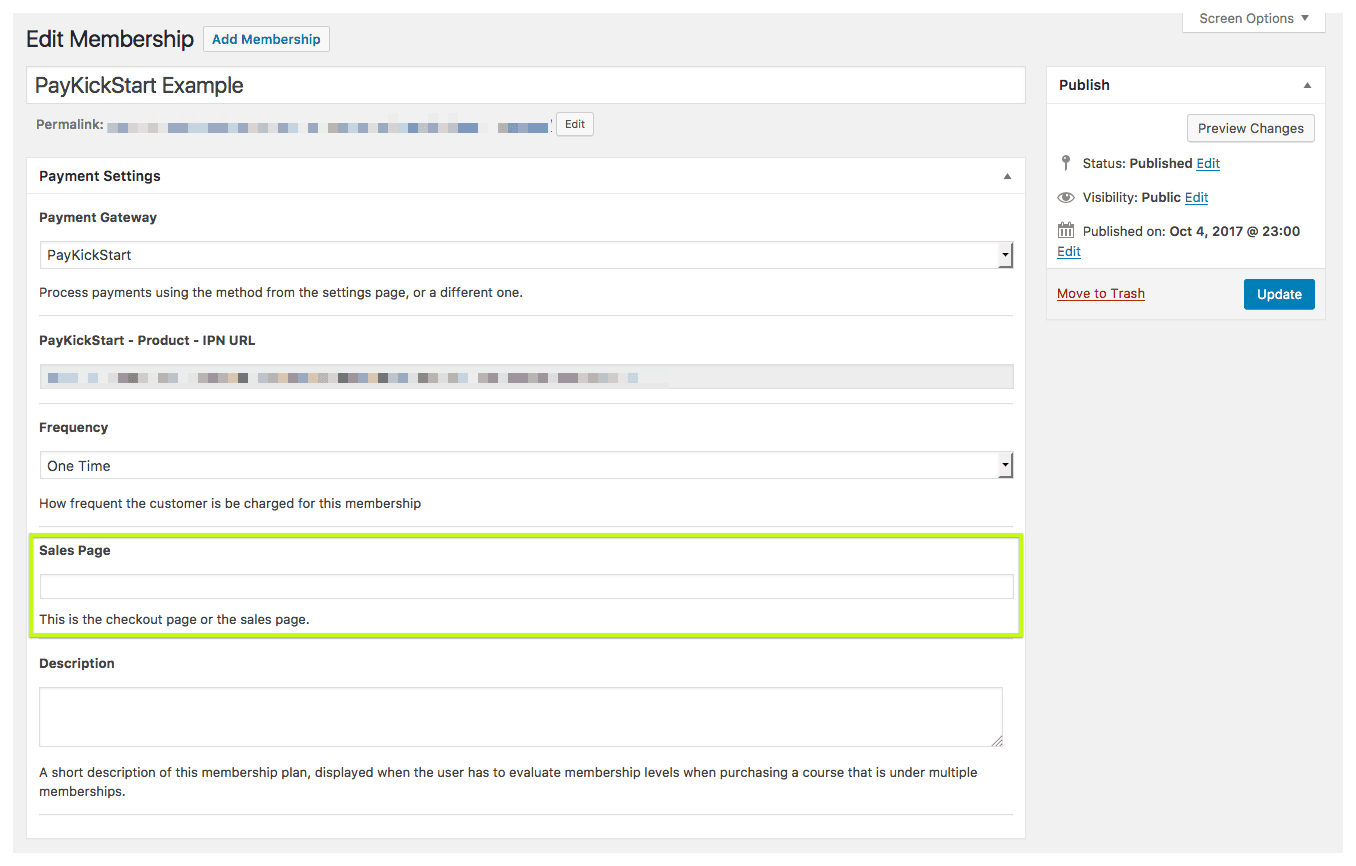Edit the membership title field
The image size is (1356, 866).
pyautogui.click(x=526, y=85)
